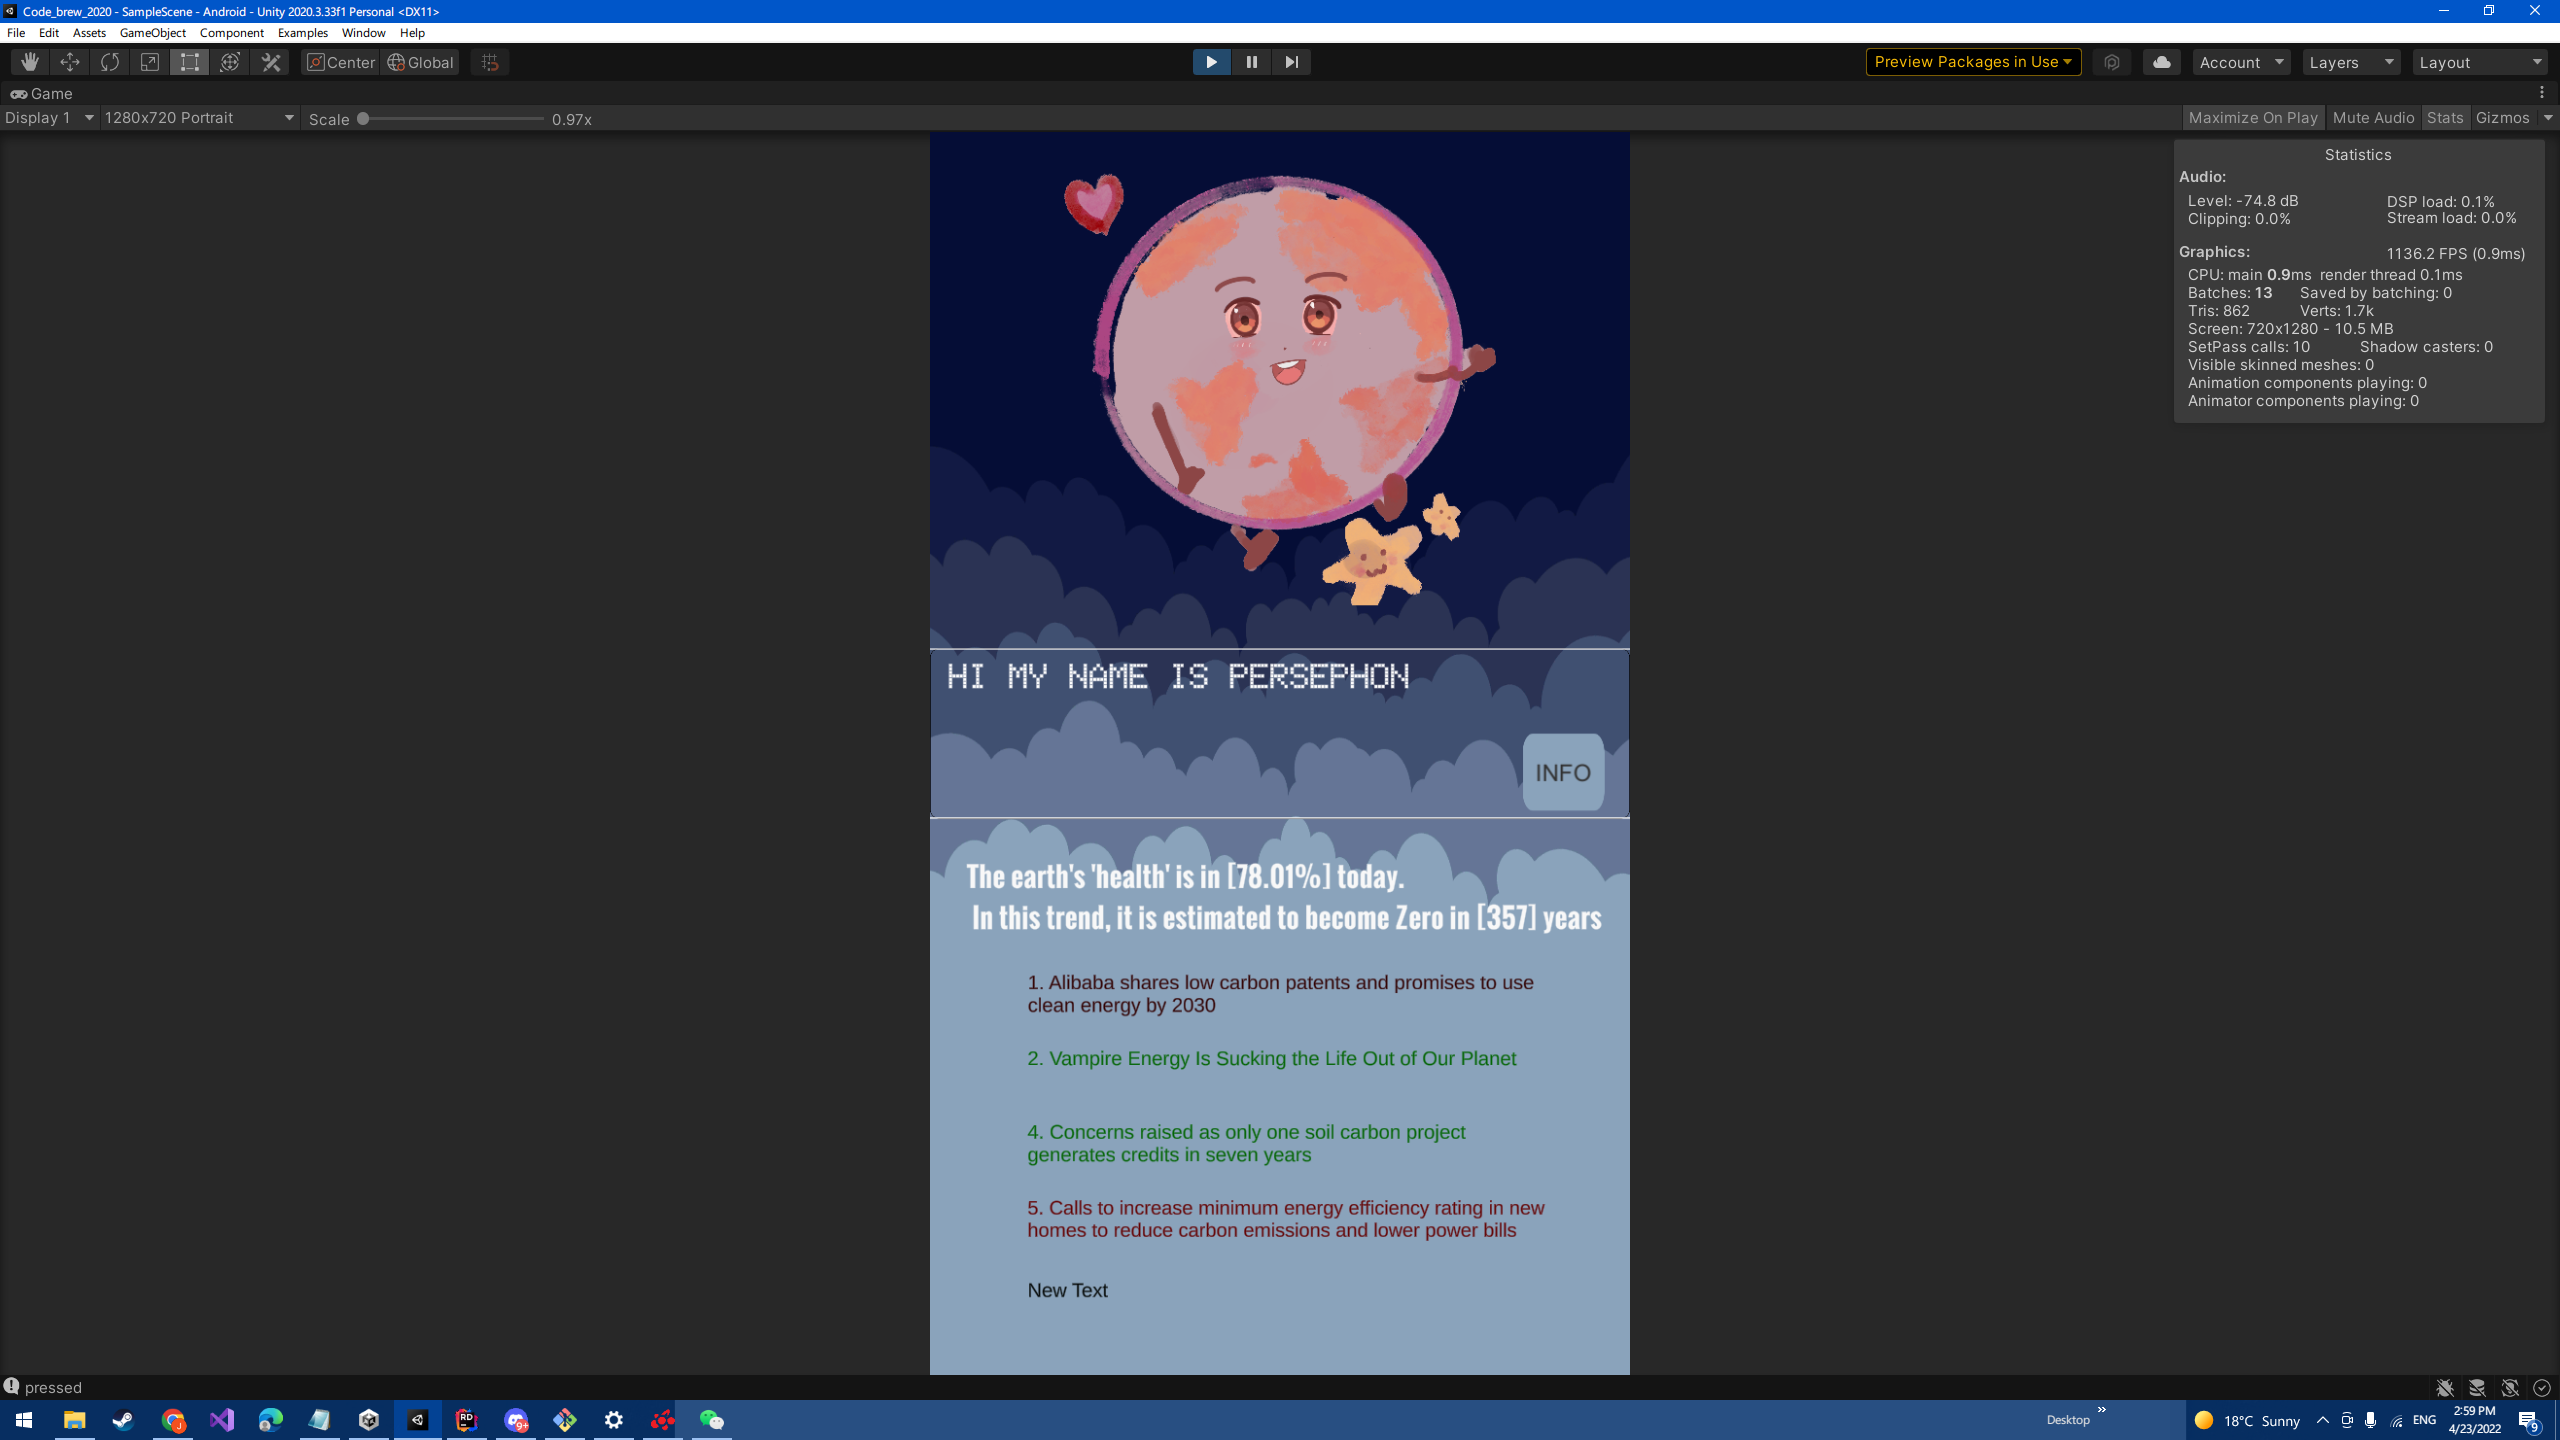Image resolution: width=2560 pixels, height=1440 pixels.
Task: Pause the game playback
Action: (1251, 62)
